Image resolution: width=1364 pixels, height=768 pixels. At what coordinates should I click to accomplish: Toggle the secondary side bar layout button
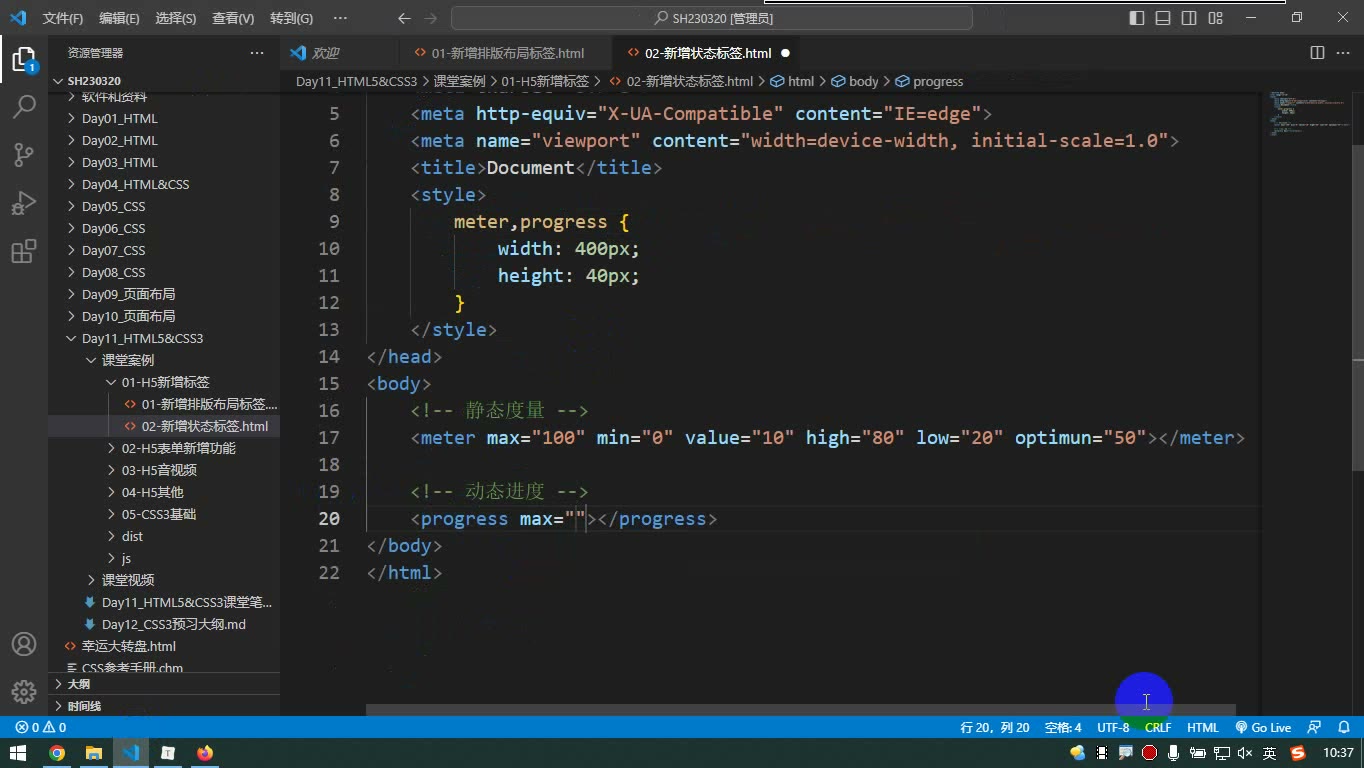point(1189,18)
